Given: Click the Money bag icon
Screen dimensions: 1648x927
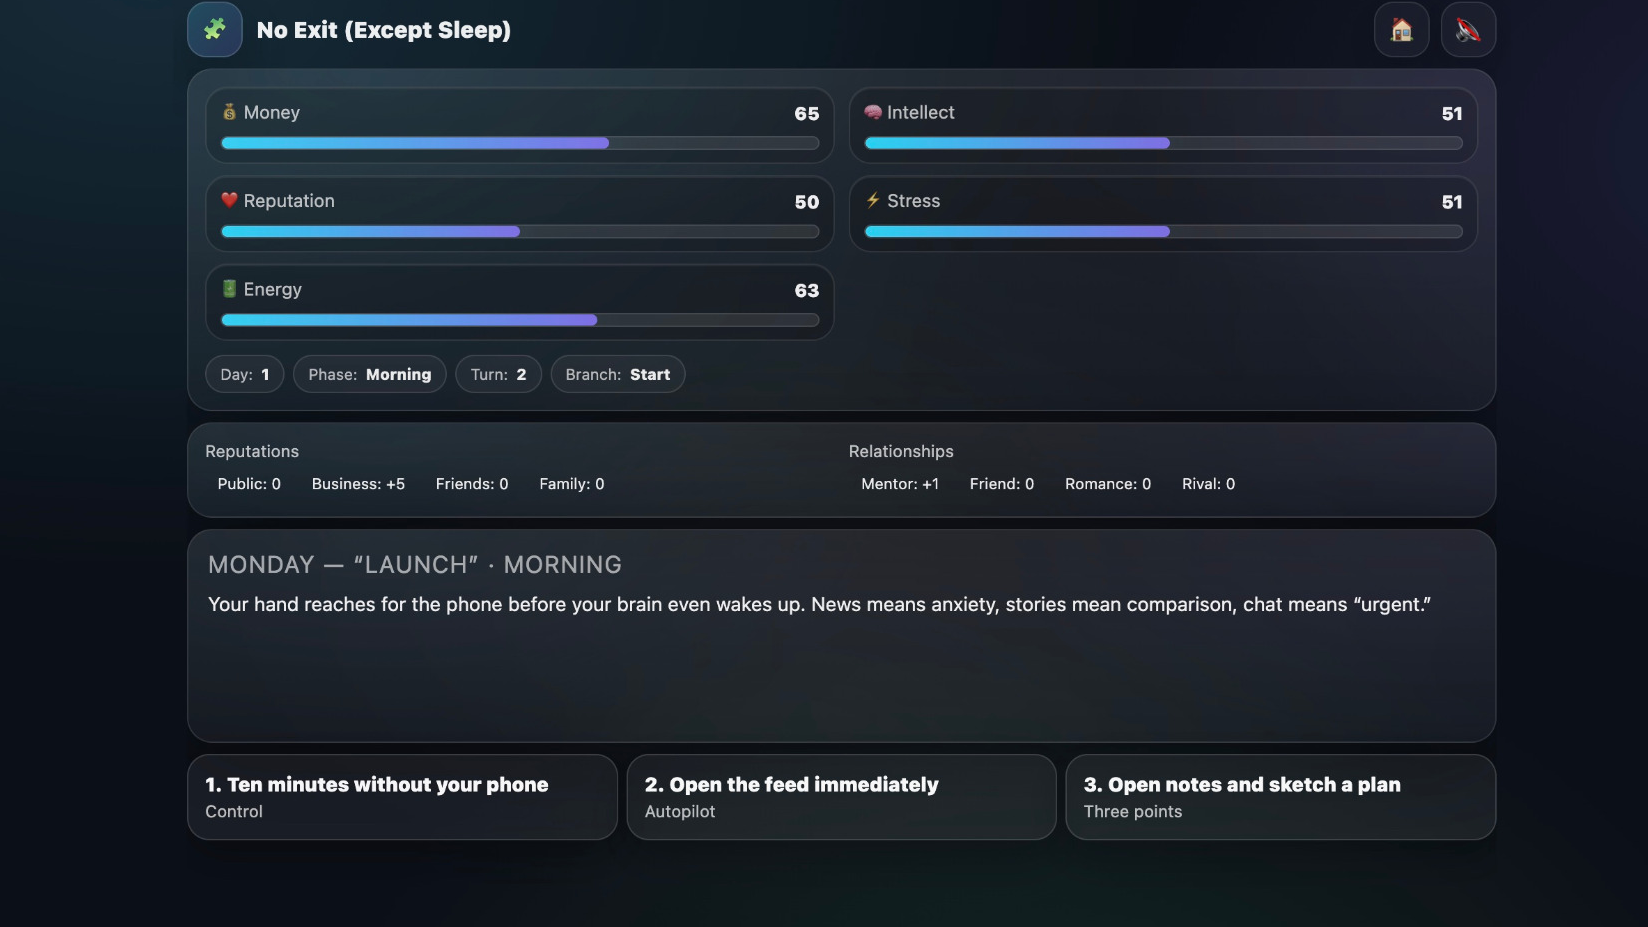Looking at the screenshot, I should click(x=229, y=112).
